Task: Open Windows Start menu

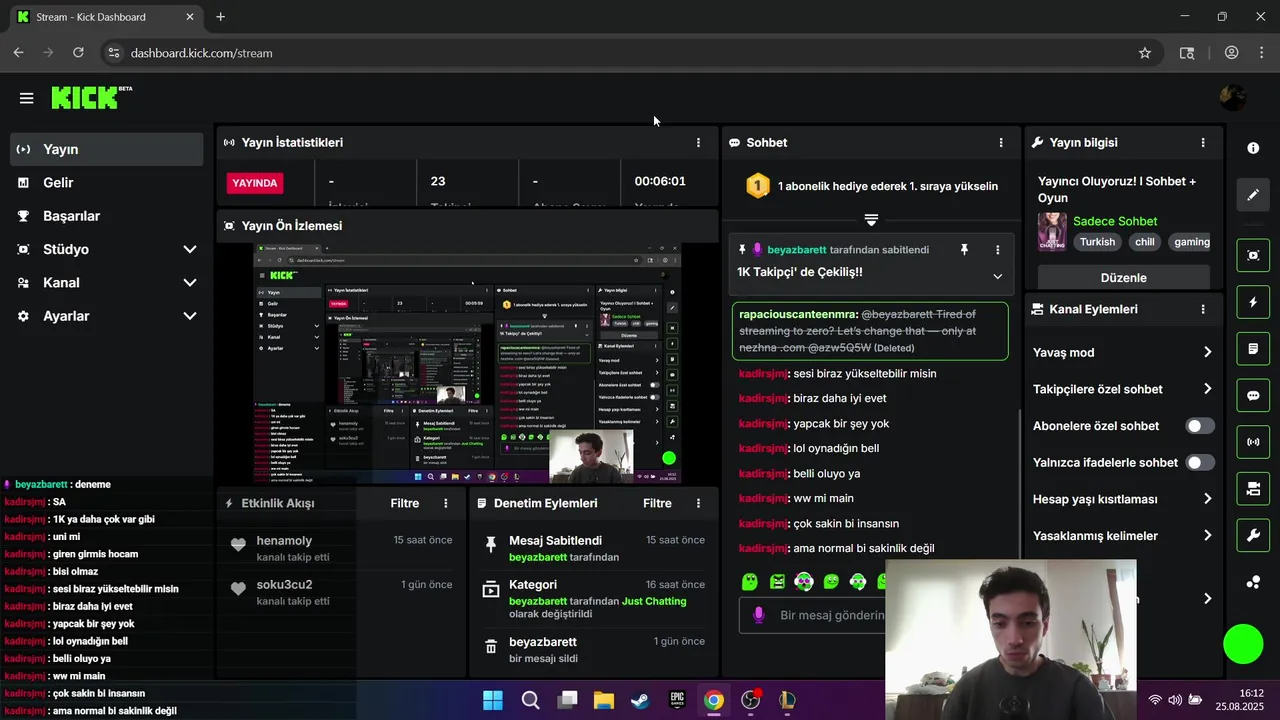Action: (493, 700)
